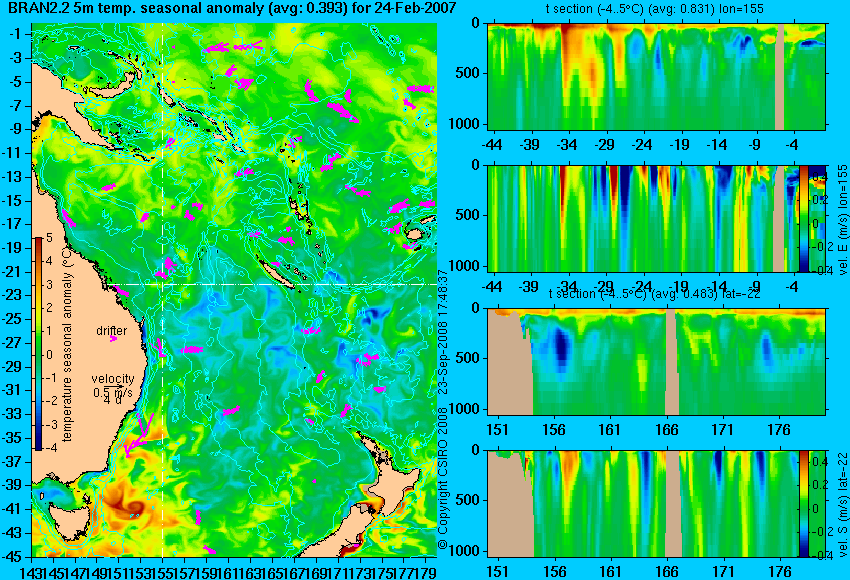This screenshot has width=850, height=580.
Task: Click the "176" label under the bottom velocity section
Action: [779, 572]
